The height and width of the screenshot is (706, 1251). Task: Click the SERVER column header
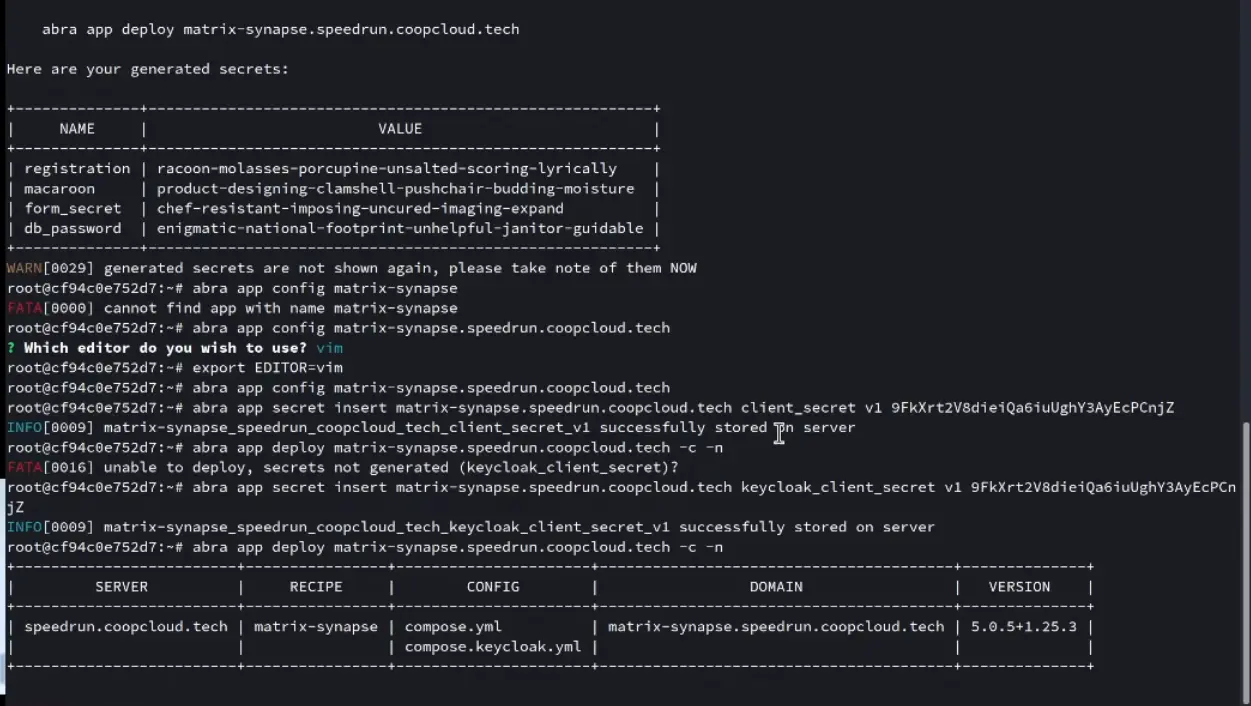[121, 587]
